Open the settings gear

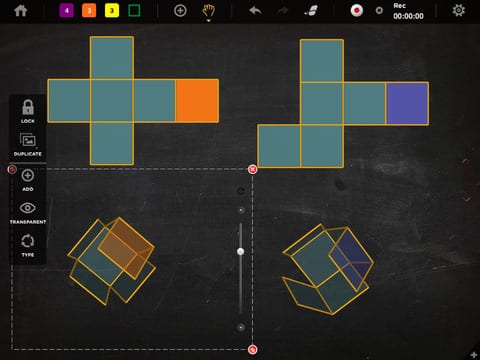459,10
